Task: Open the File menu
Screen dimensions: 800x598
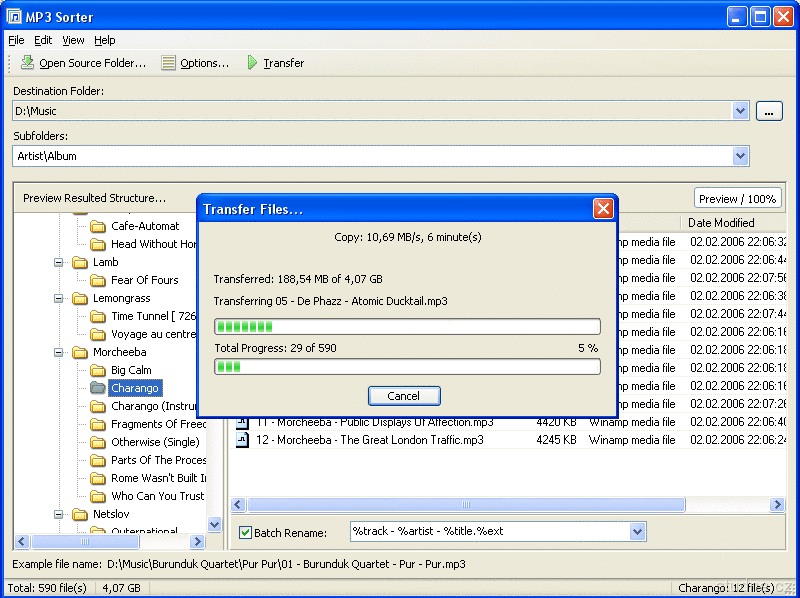Action: pos(16,40)
